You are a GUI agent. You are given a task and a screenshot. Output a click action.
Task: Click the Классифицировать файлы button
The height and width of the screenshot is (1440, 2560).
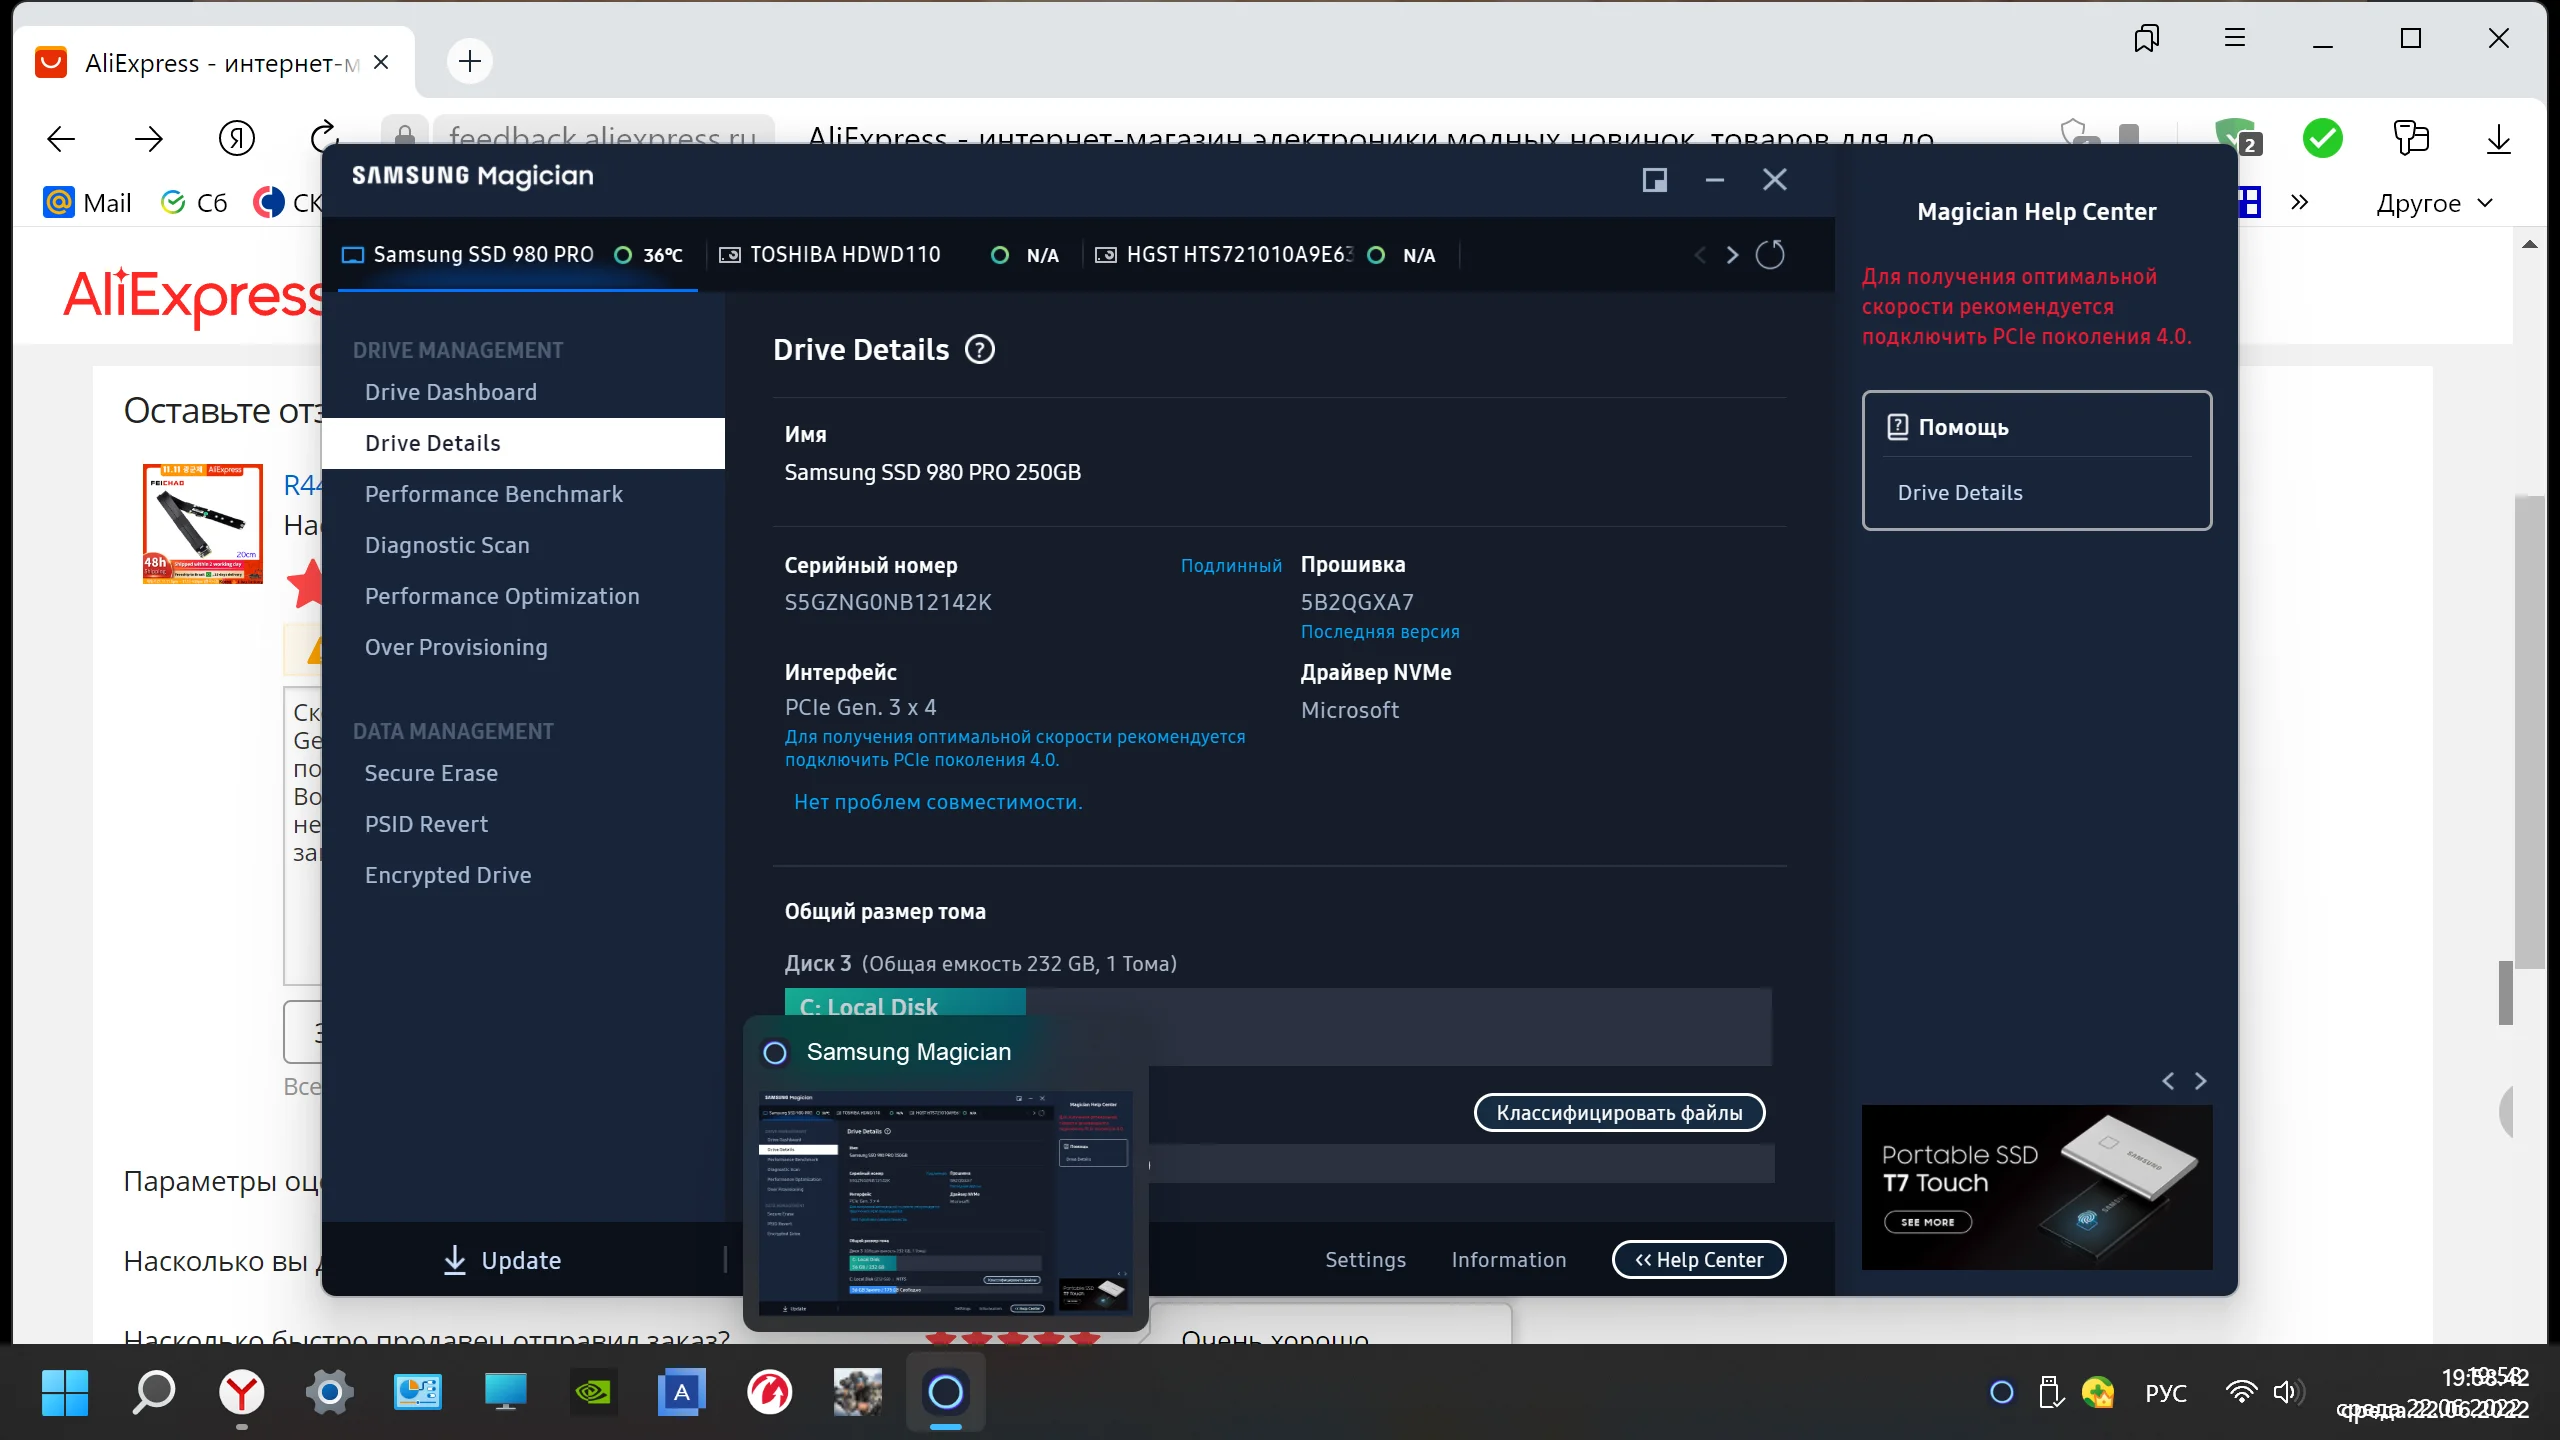pyautogui.click(x=1618, y=1113)
